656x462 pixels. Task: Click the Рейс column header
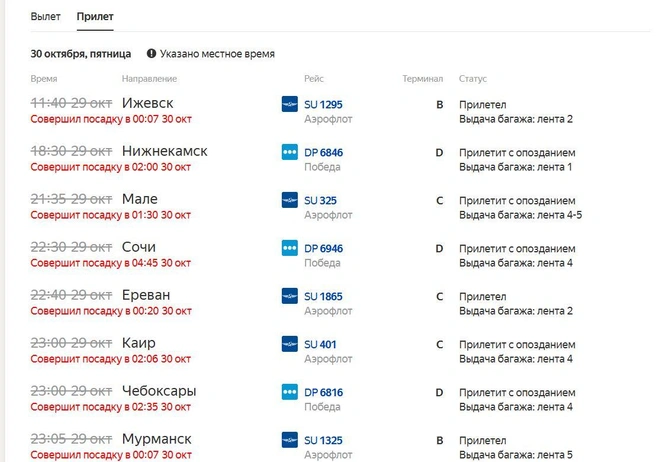pos(314,79)
